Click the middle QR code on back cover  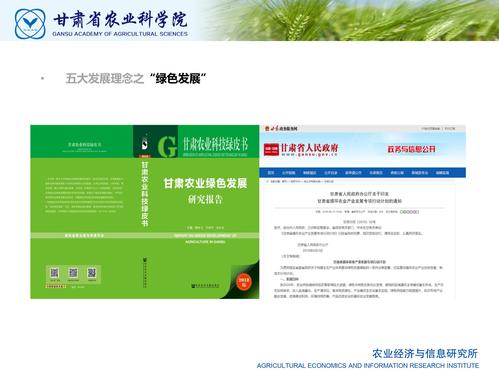click(x=73, y=273)
